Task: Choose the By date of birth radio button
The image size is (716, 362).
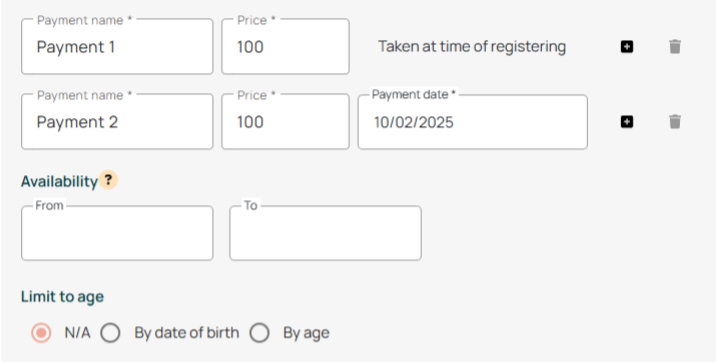Action: point(111,333)
